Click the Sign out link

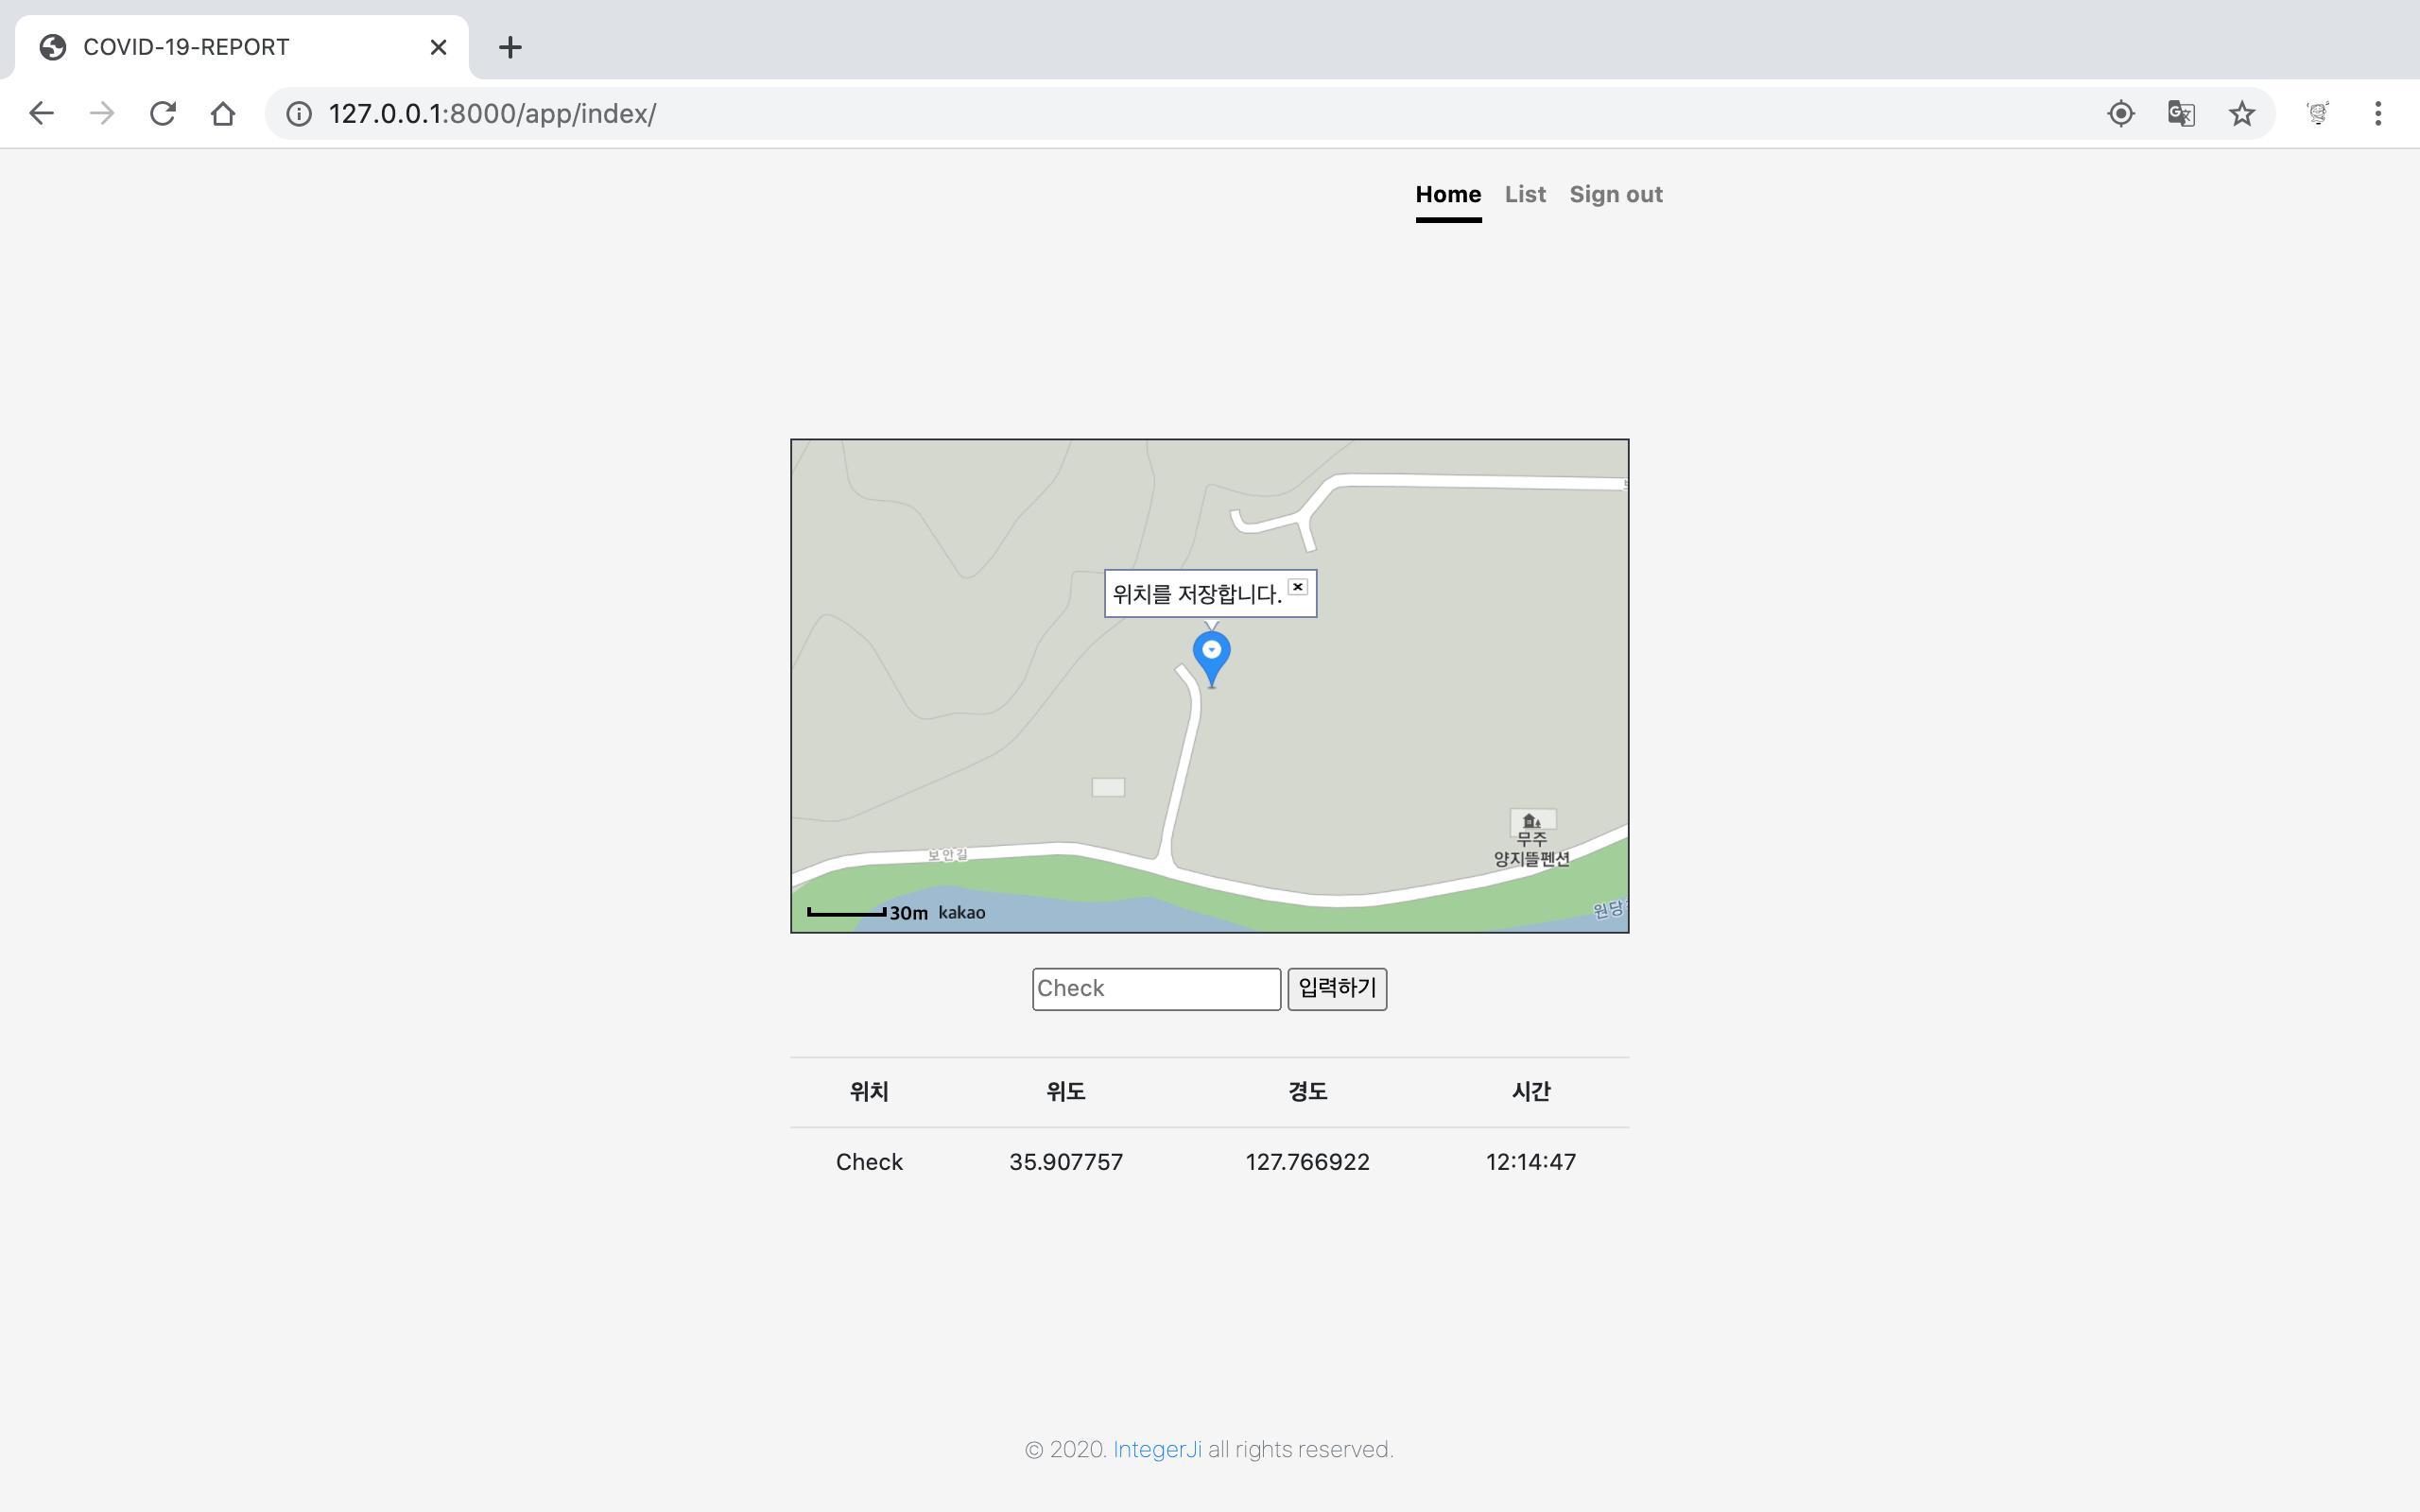click(x=1615, y=194)
